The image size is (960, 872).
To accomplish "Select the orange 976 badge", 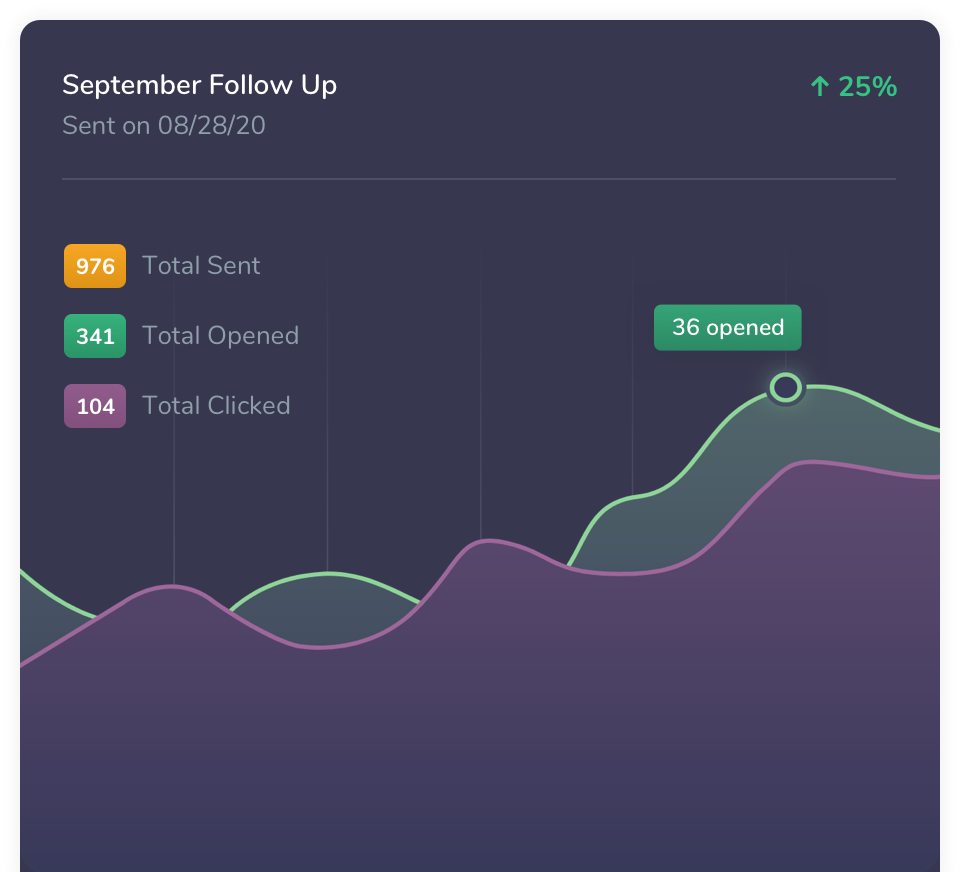I will point(95,266).
